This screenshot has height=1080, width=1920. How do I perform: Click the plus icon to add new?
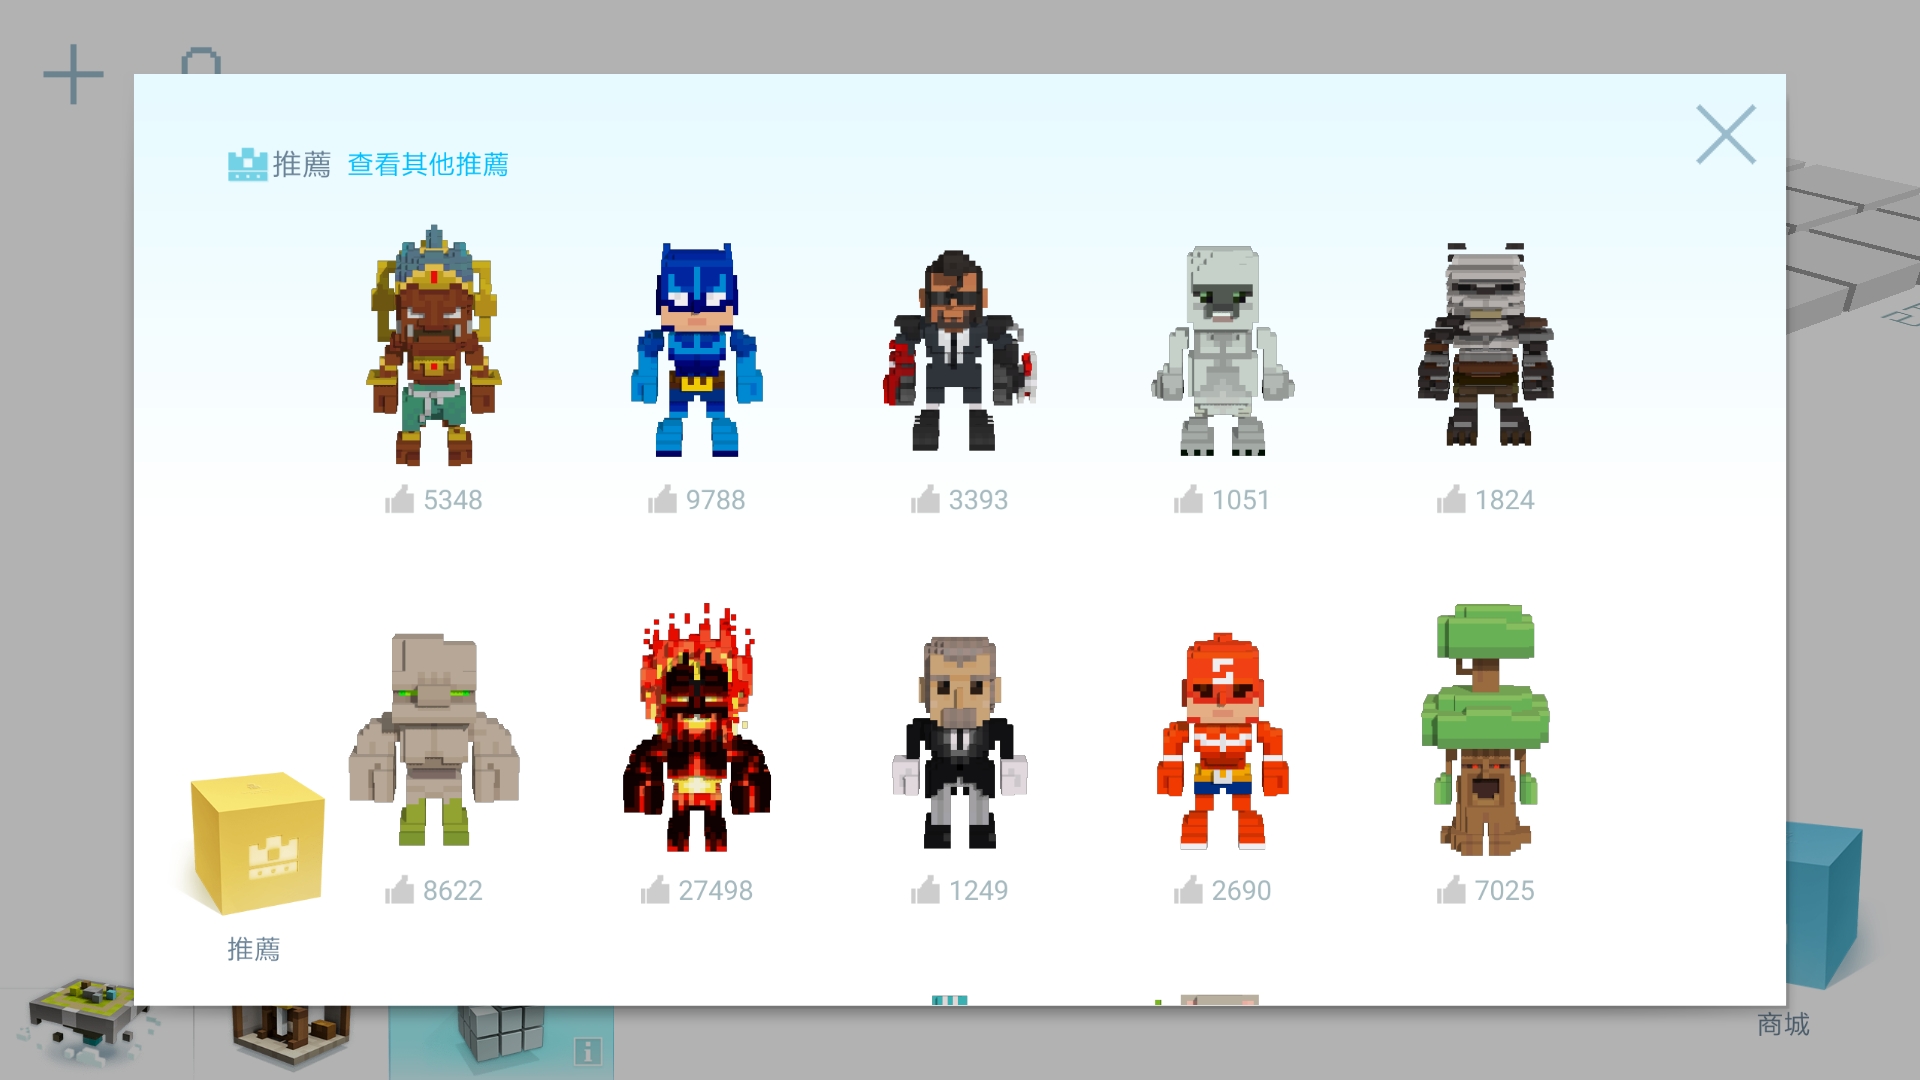pyautogui.click(x=73, y=74)
